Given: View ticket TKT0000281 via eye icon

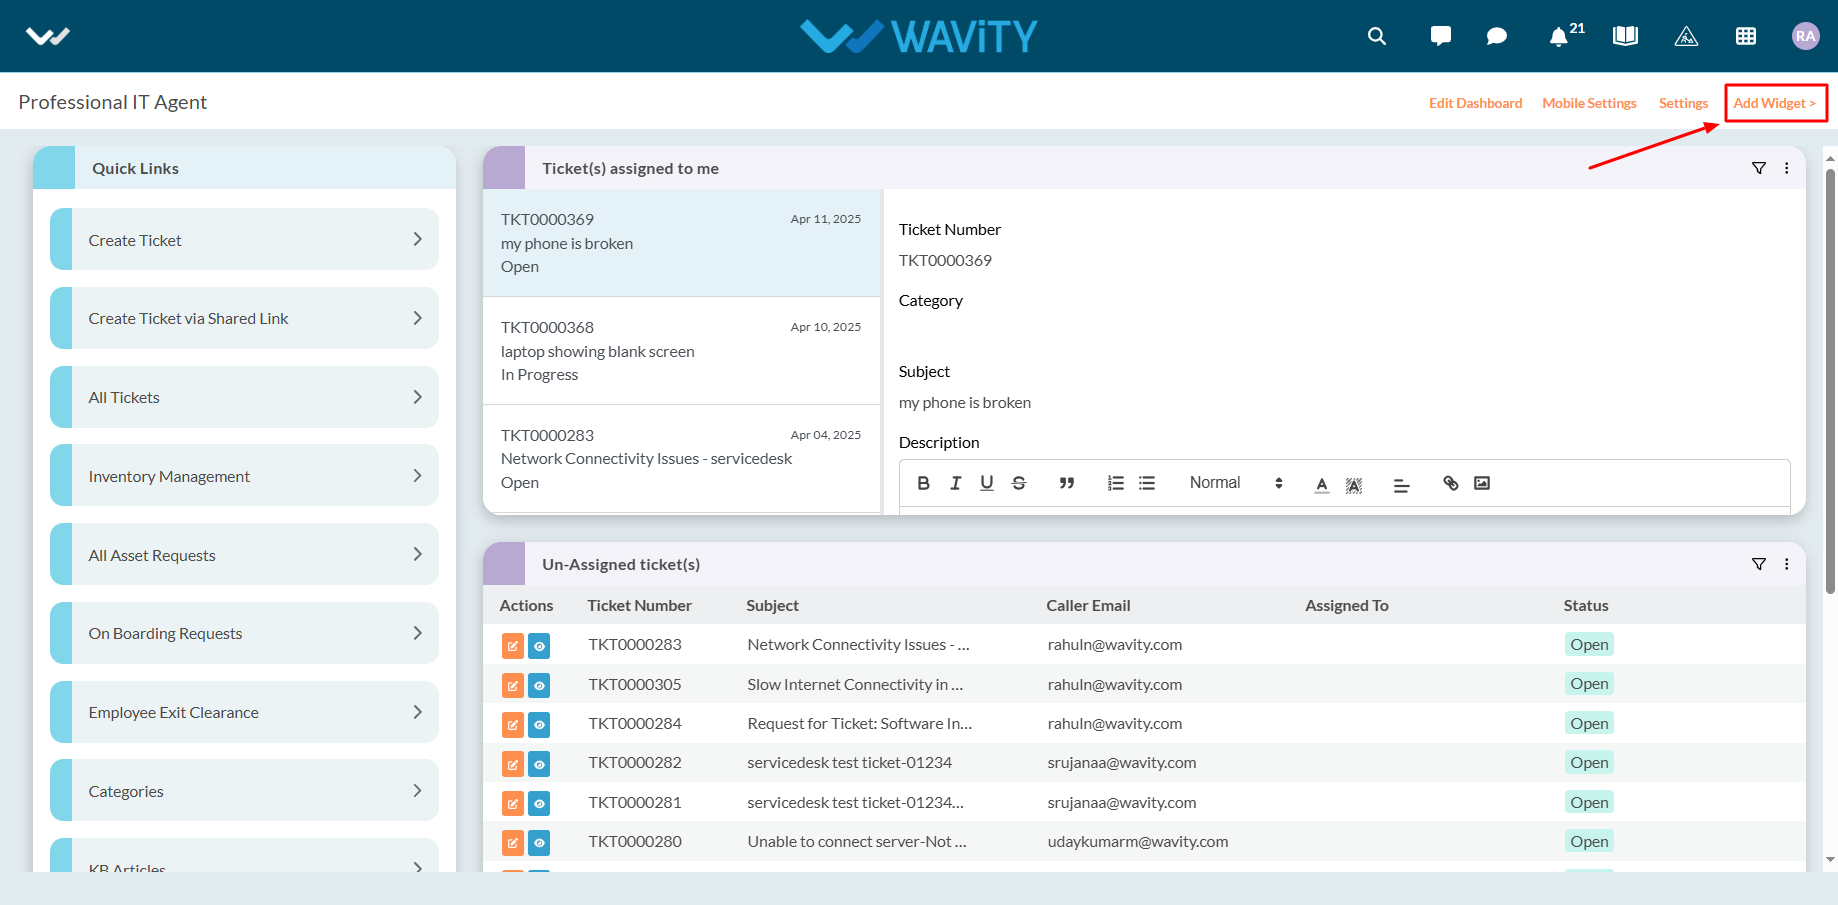Looking at the screenshot, I should click(x=539, y=803).
